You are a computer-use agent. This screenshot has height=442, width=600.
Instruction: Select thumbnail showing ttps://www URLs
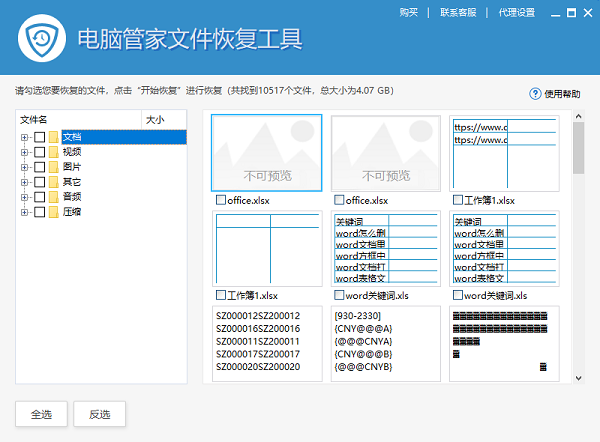tap(504, 153)
